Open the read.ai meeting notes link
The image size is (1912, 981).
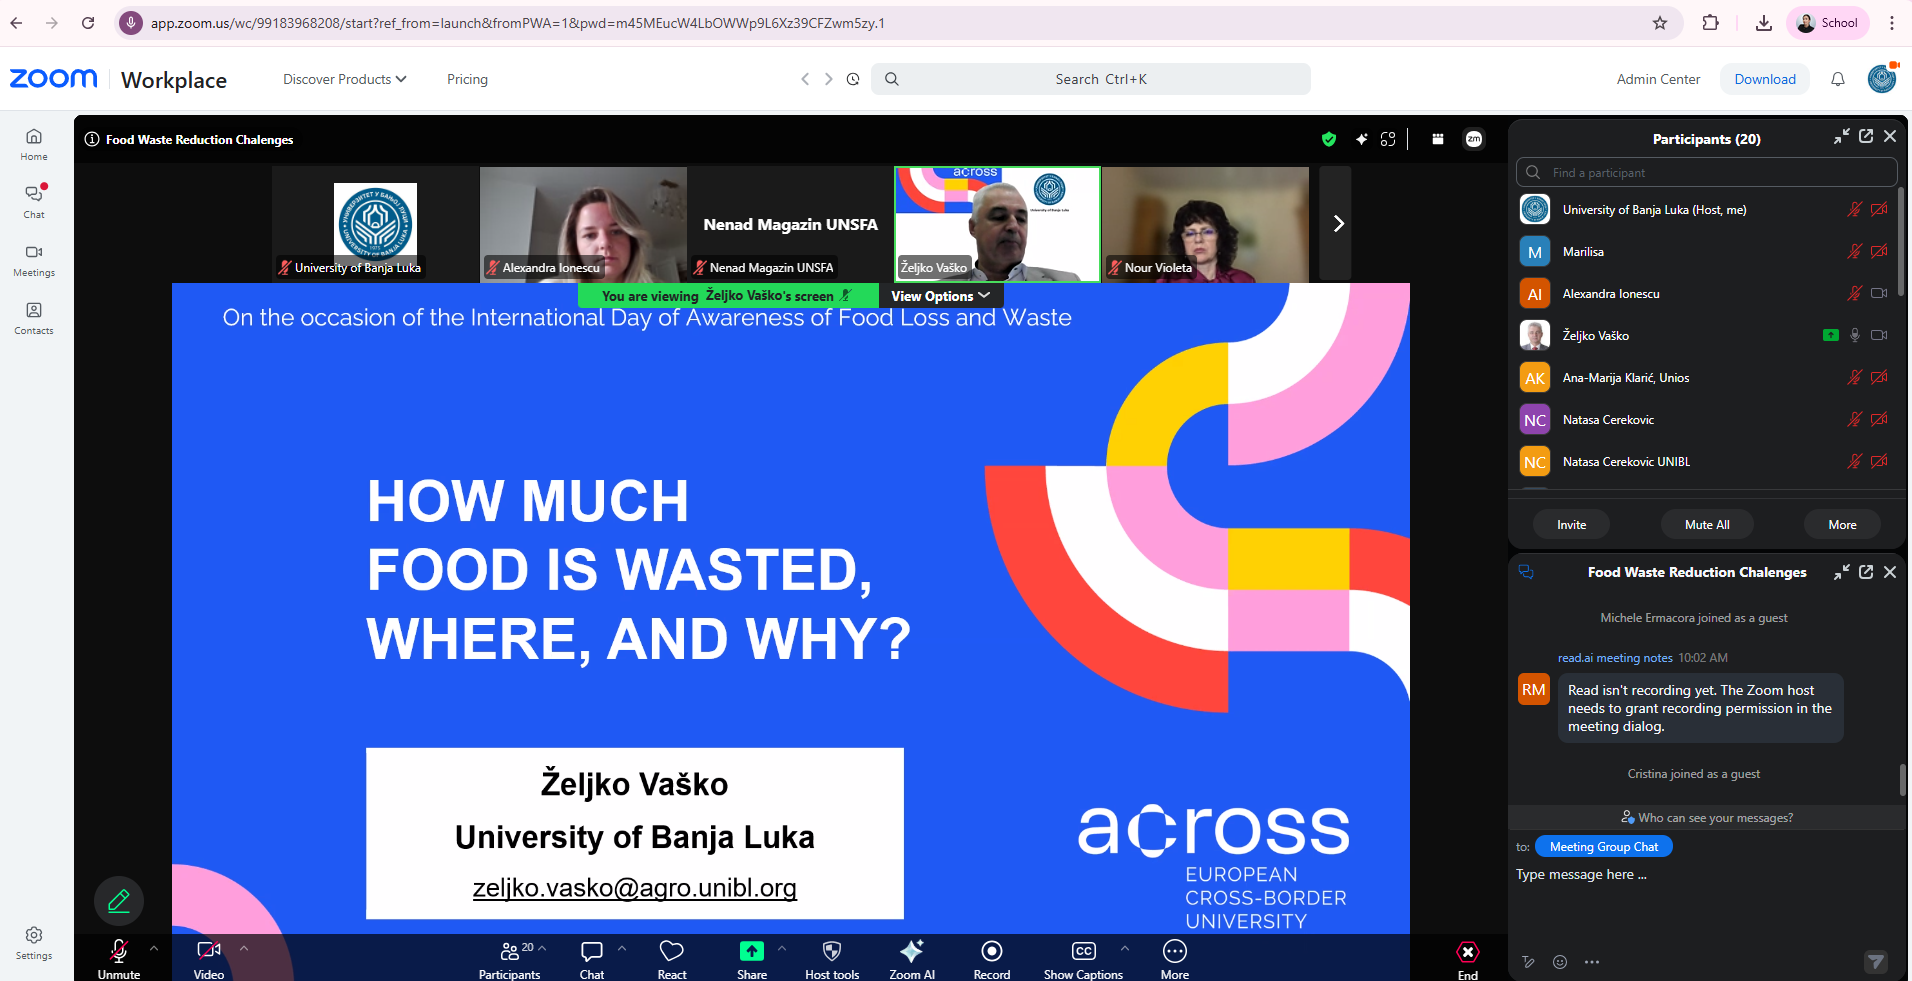(1615, 658)
